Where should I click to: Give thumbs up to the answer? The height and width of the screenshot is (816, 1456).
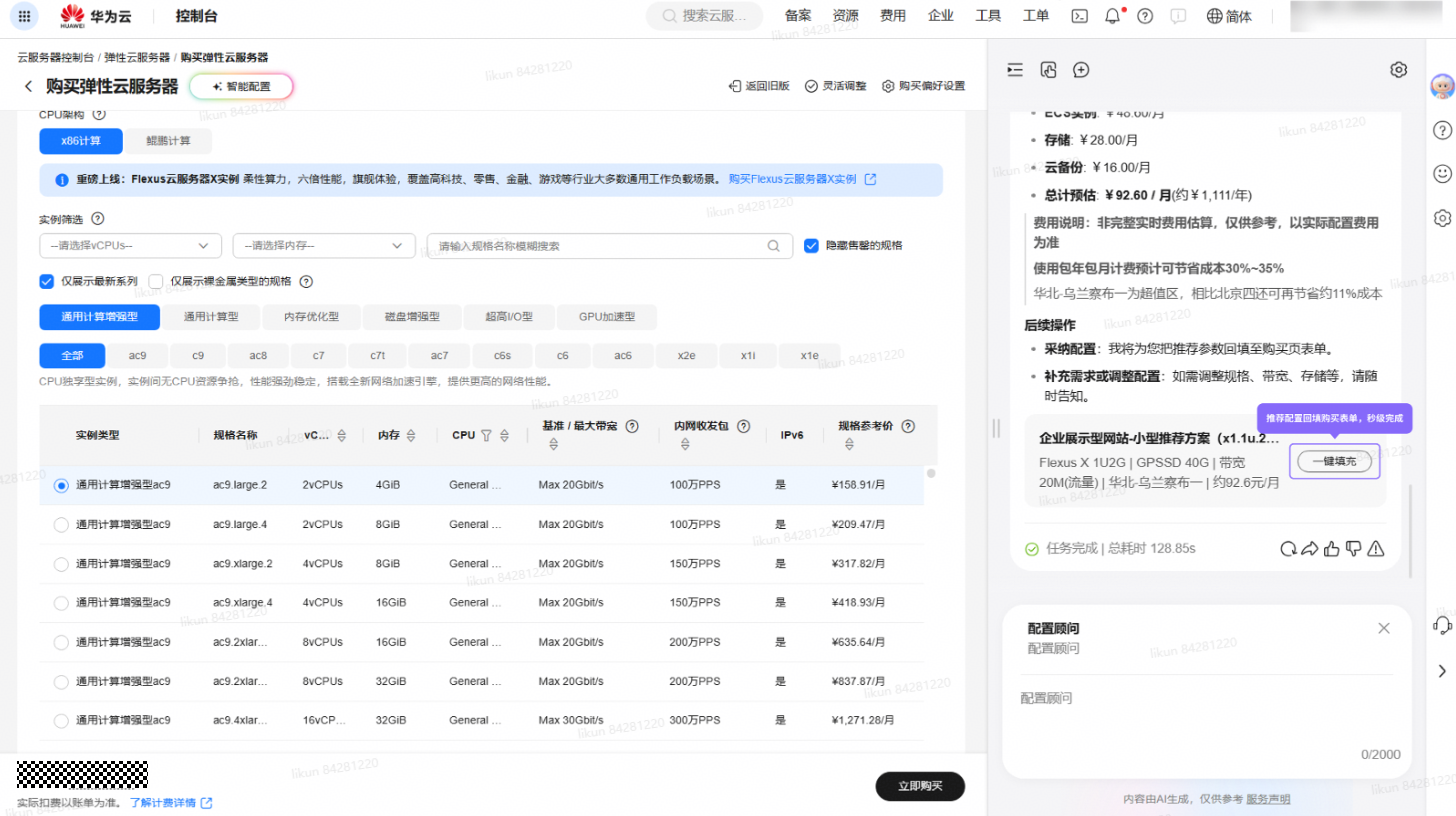point(1331,548)
